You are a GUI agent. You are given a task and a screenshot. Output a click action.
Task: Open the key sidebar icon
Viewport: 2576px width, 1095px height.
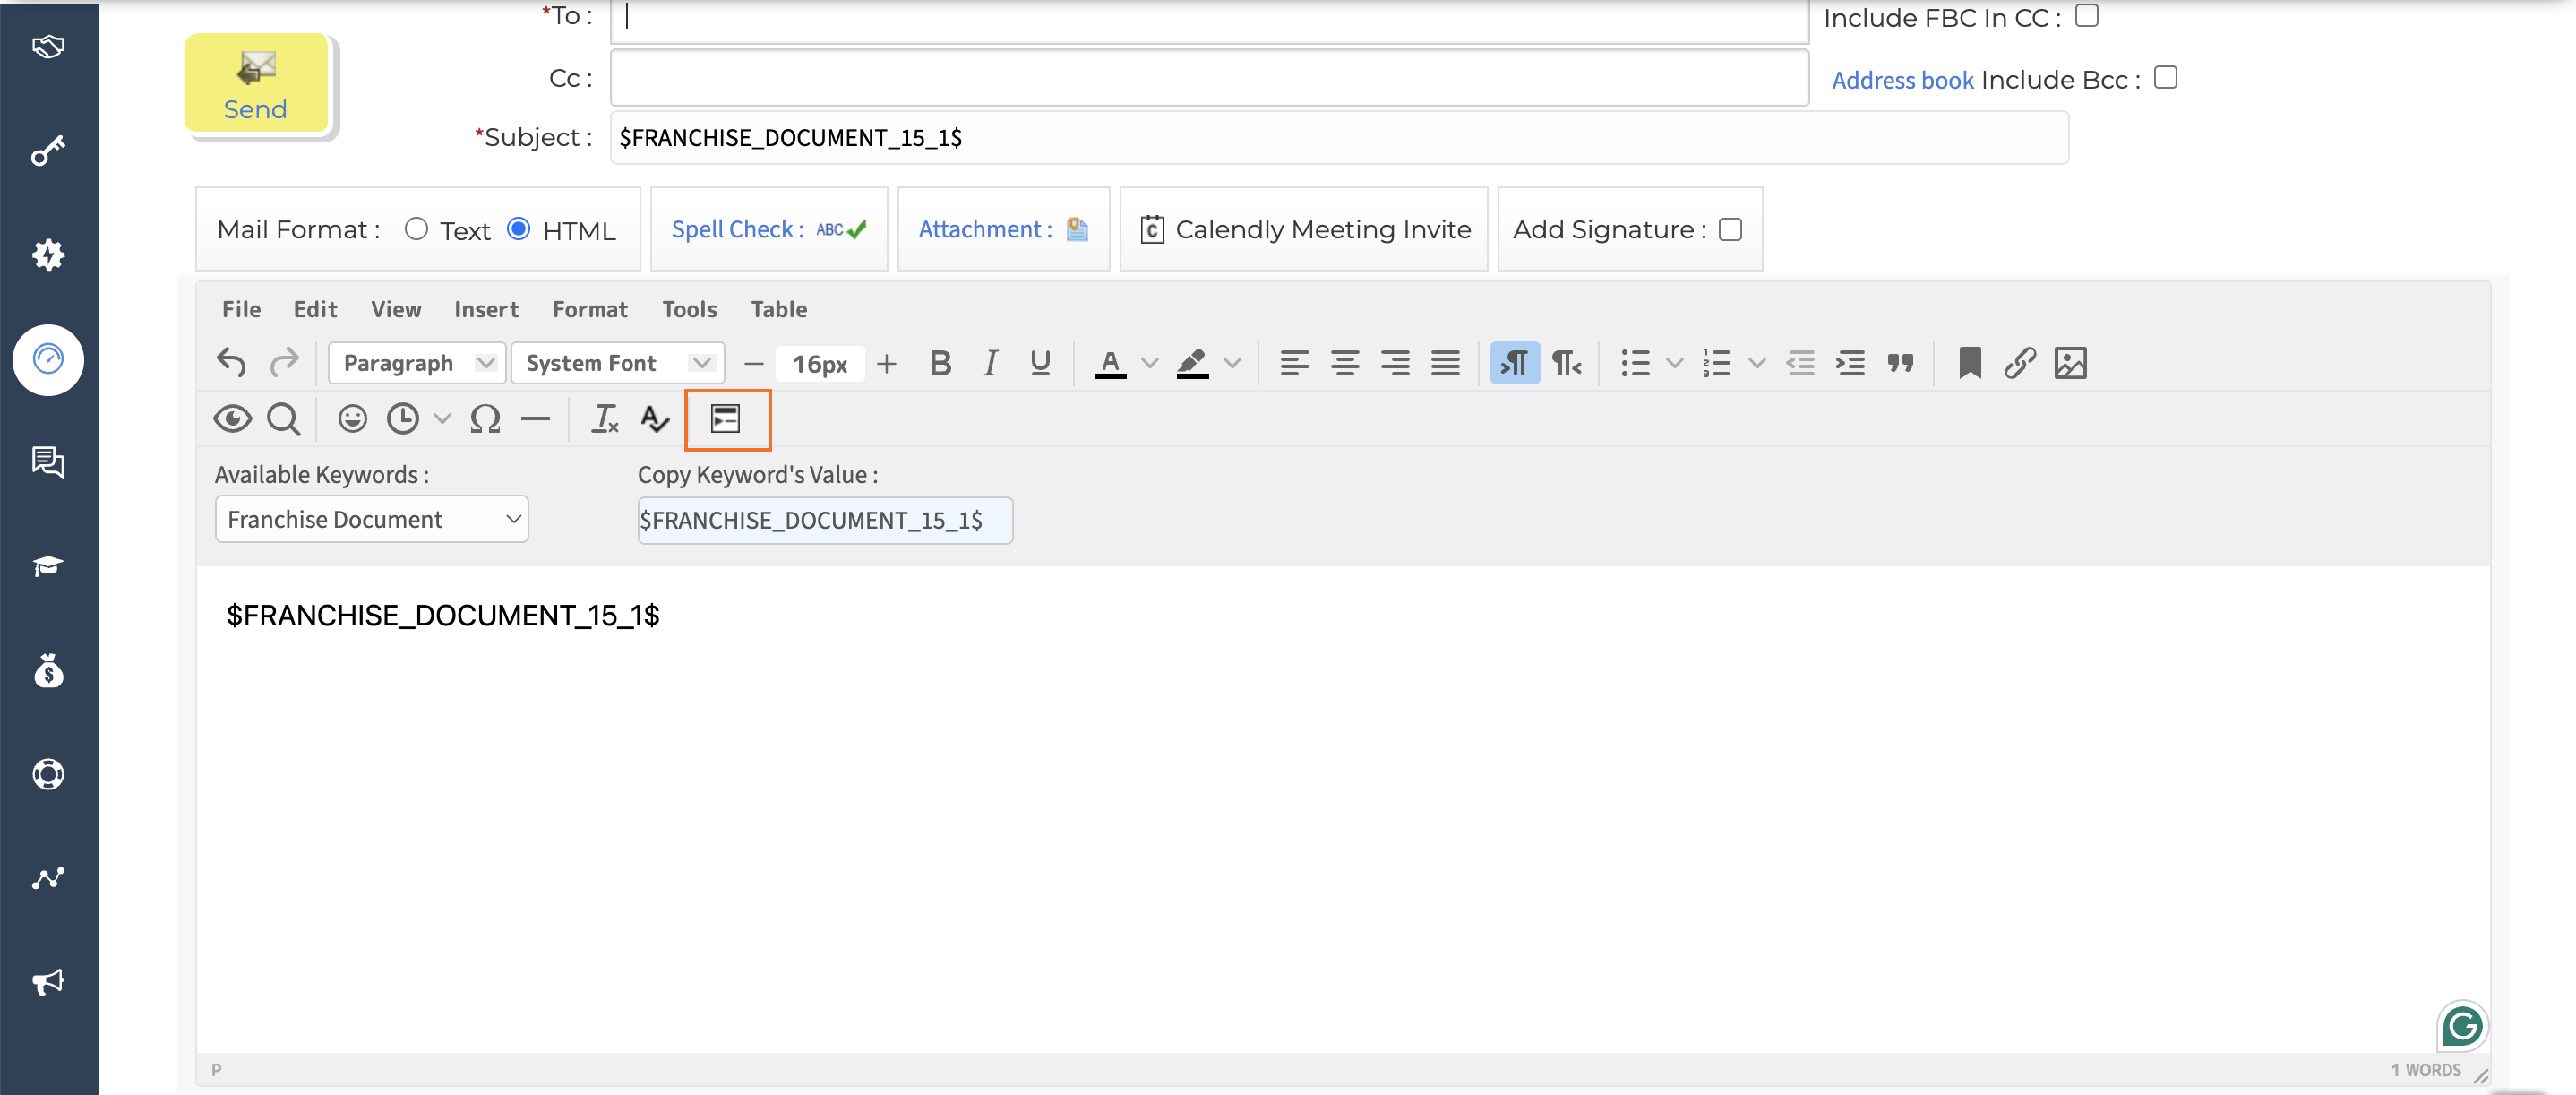coord(48,151)
